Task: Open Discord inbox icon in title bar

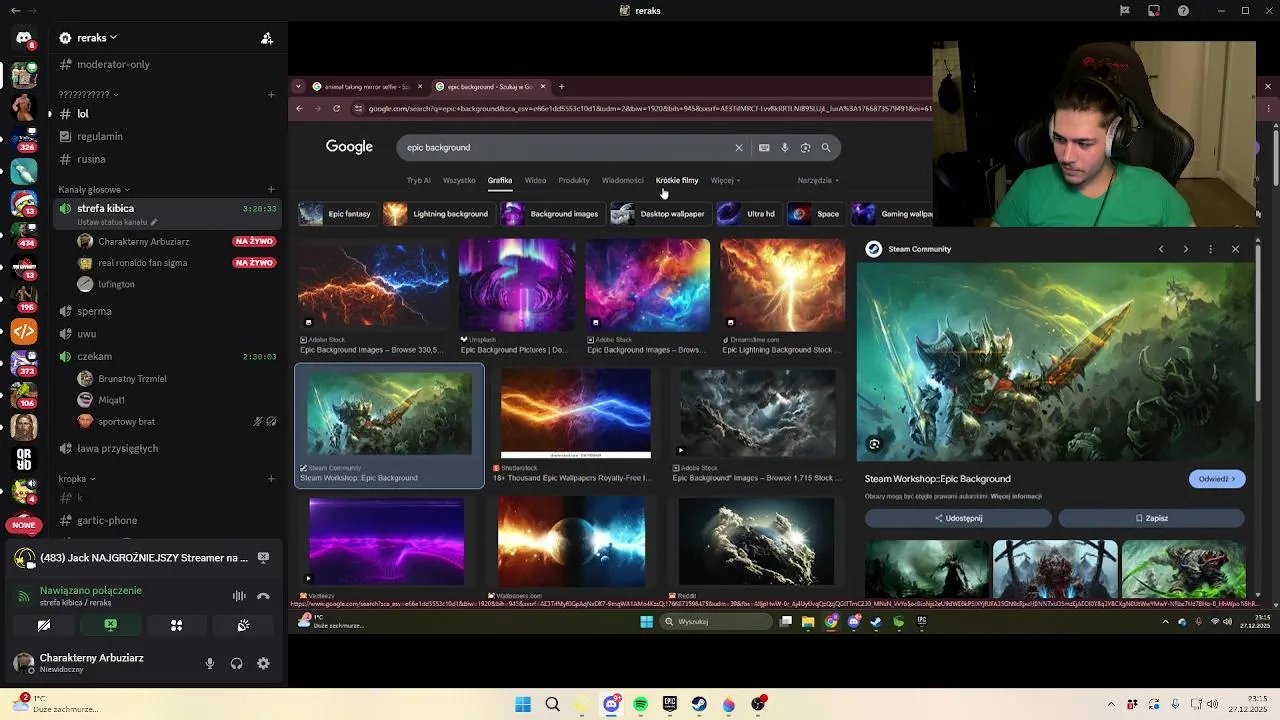Action: pos(1154,11)
